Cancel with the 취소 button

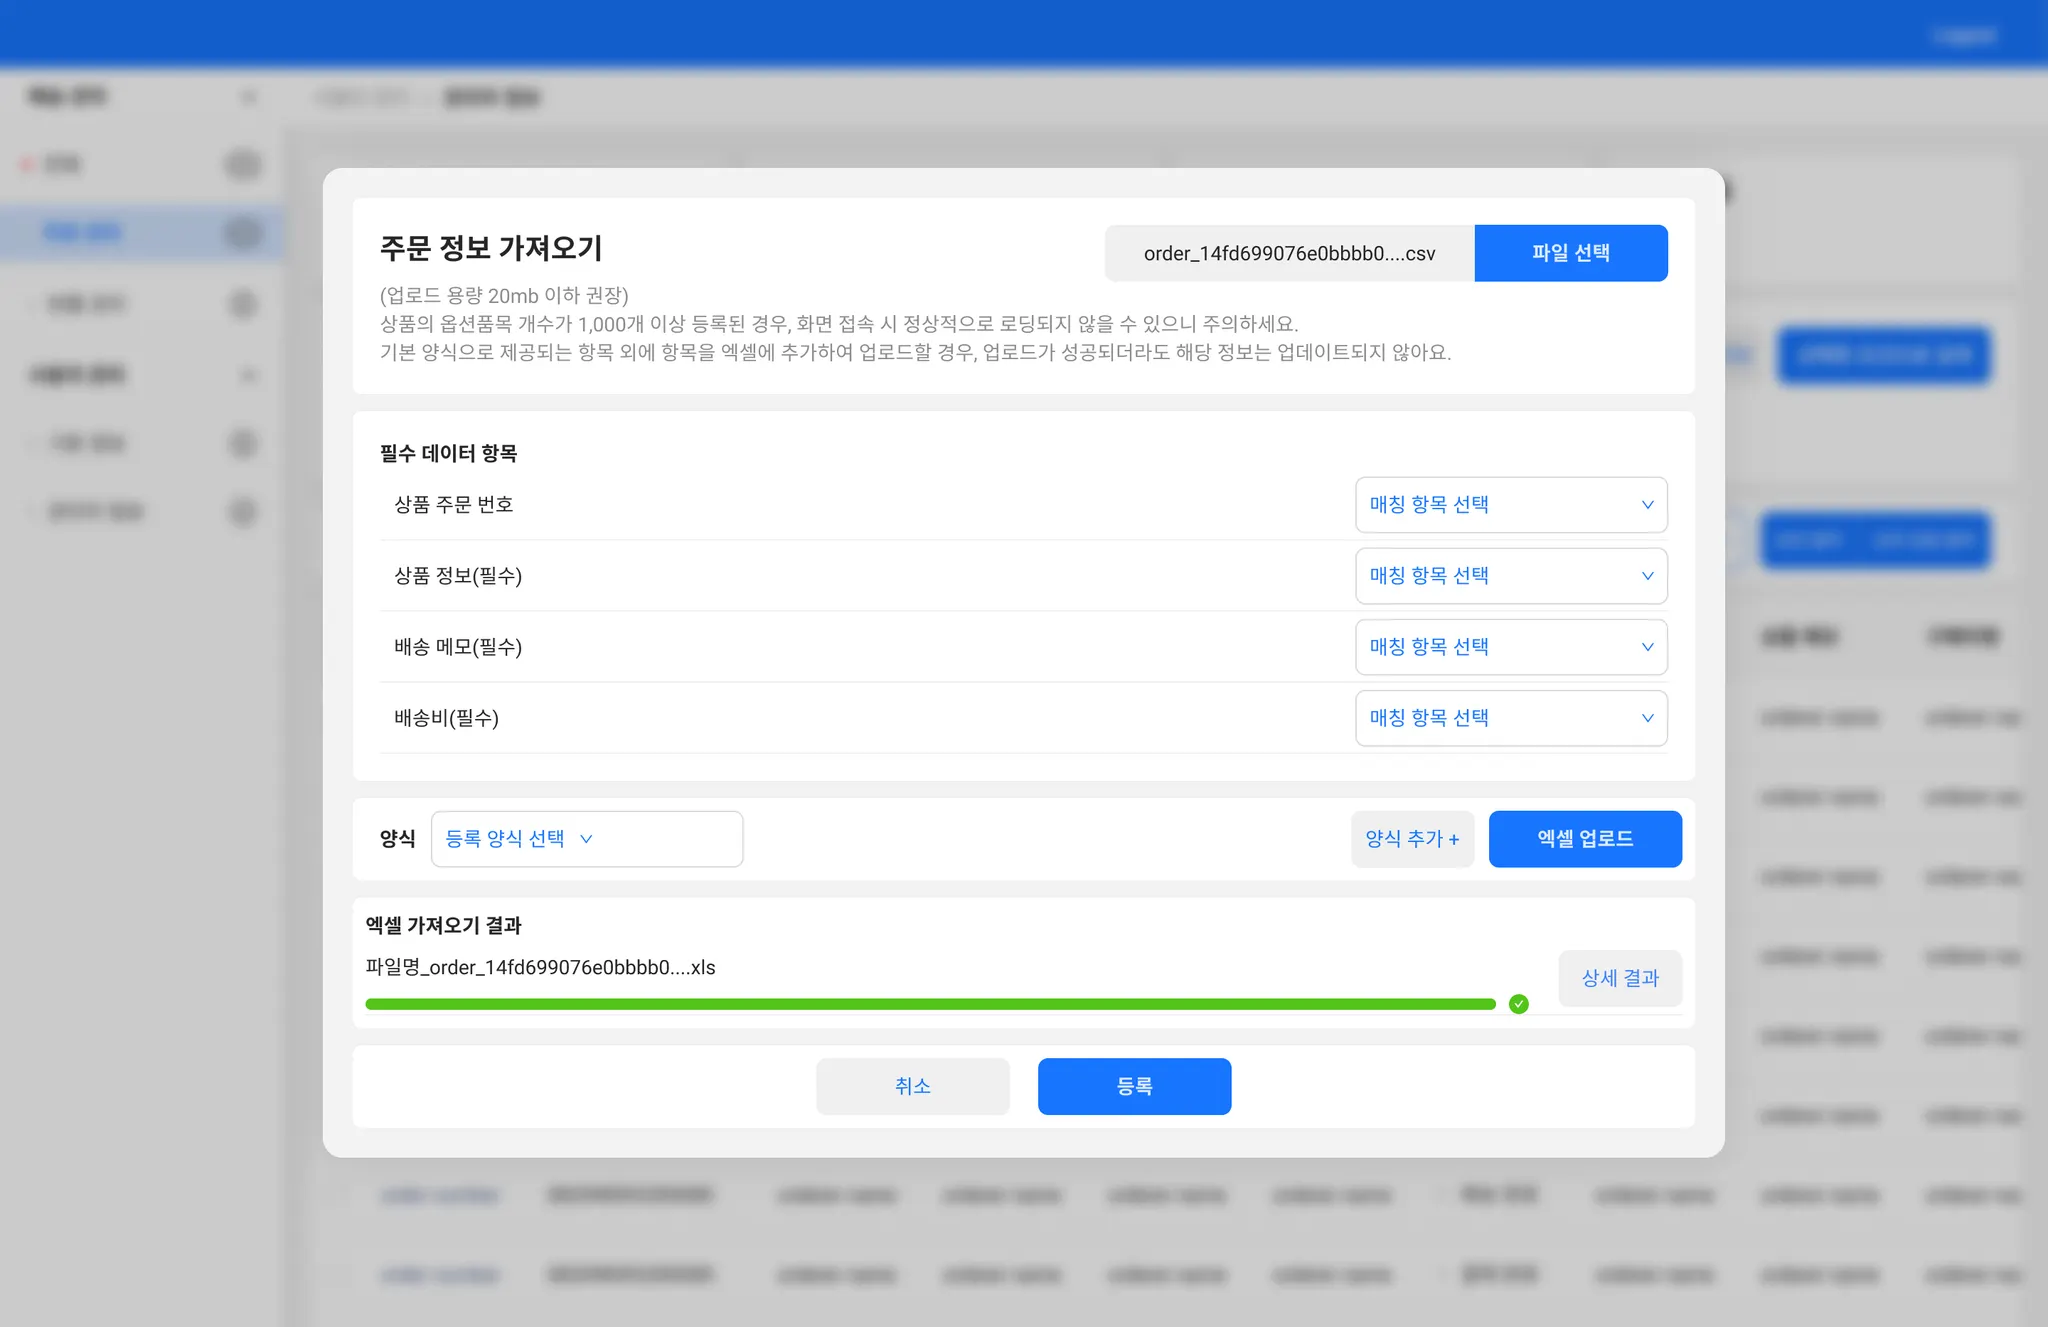(912, 1086)
